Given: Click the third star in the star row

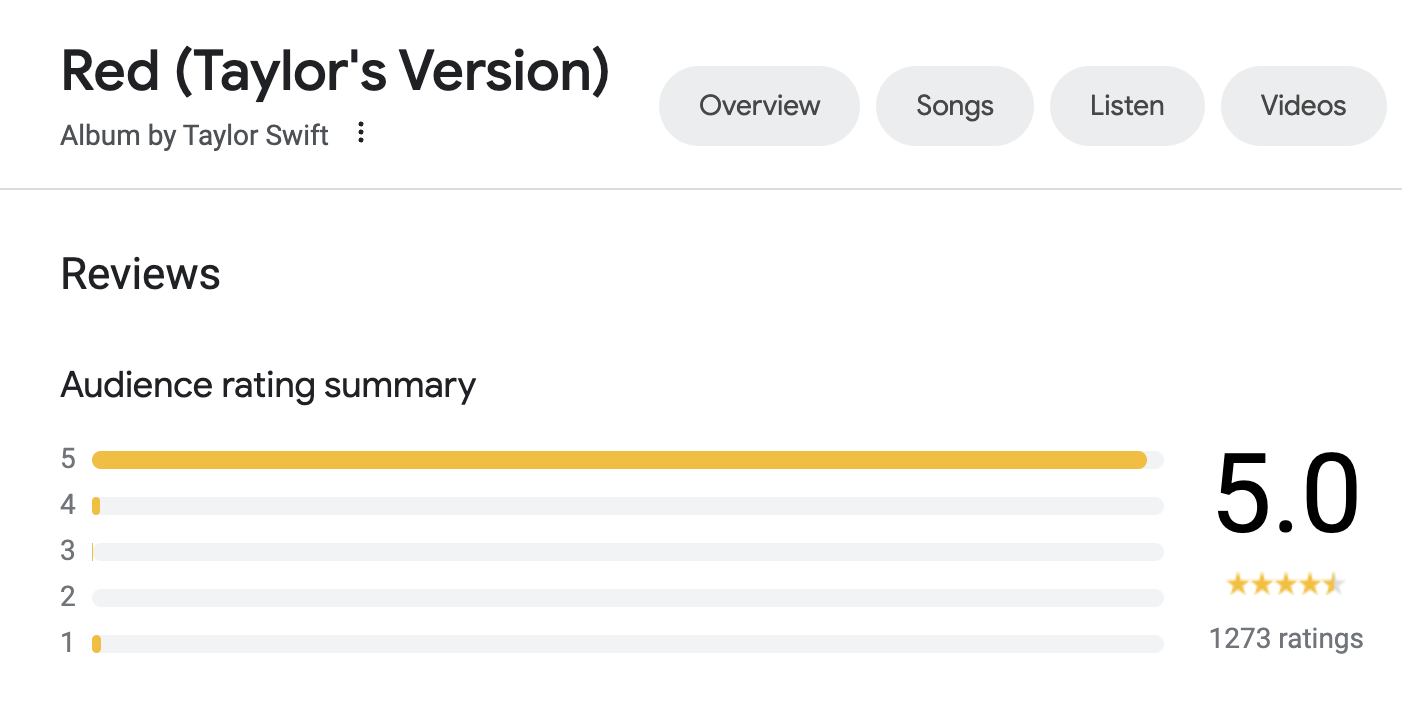Looking at the screenshot, I should pos(1287,583).
